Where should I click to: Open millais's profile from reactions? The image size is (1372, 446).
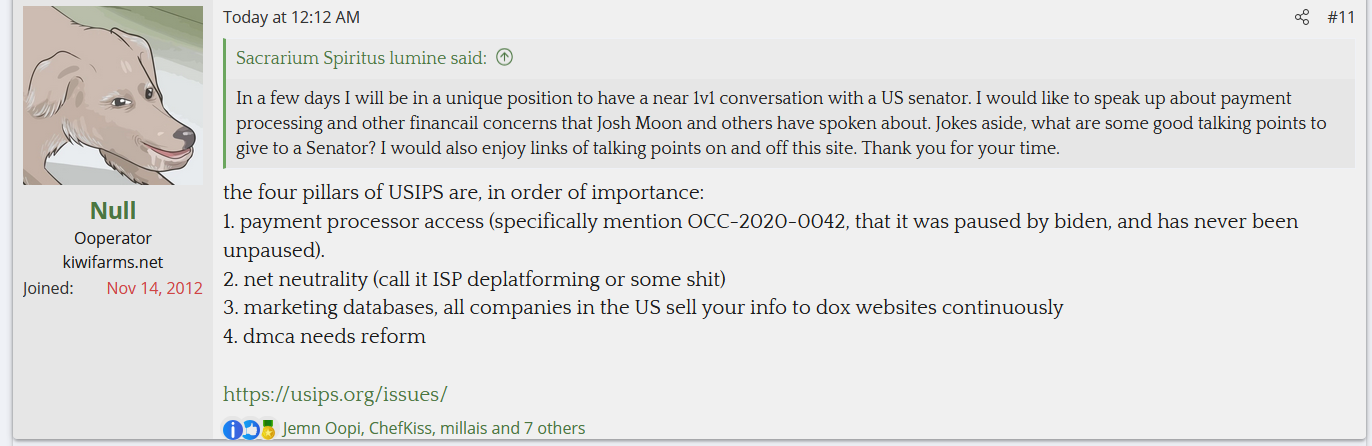[464, 429]
